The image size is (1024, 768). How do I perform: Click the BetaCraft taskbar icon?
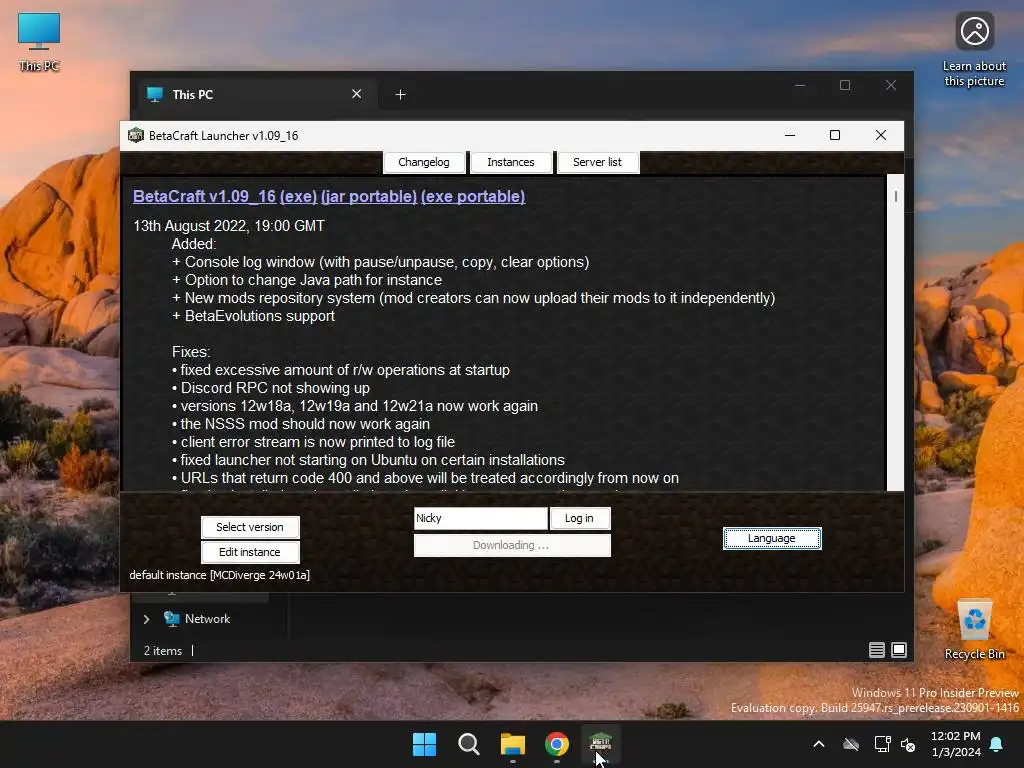point(600,744)
